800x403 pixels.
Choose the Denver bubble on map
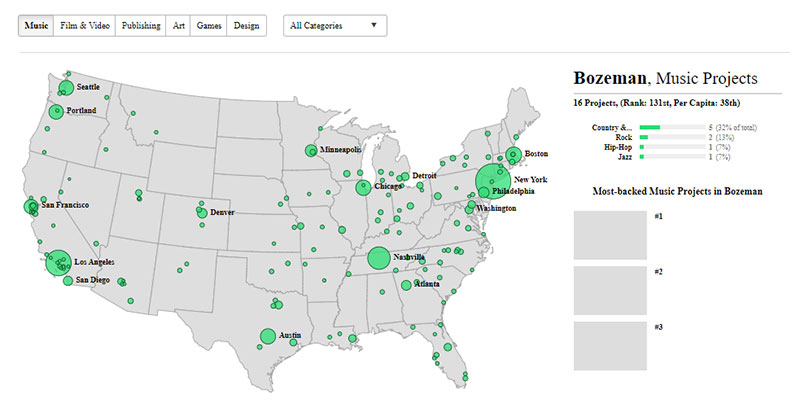(x=202, y=213)
